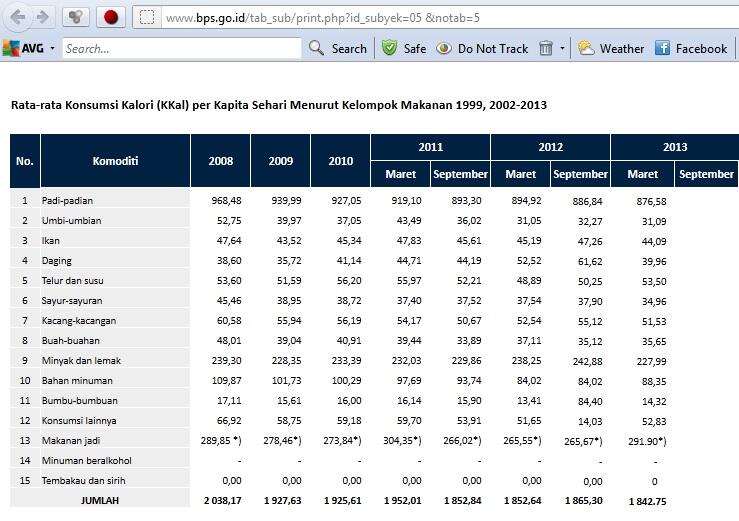739x521 pixels.
Task: Click the Weather sun-cloud icon
Action: tap(586, 48)
